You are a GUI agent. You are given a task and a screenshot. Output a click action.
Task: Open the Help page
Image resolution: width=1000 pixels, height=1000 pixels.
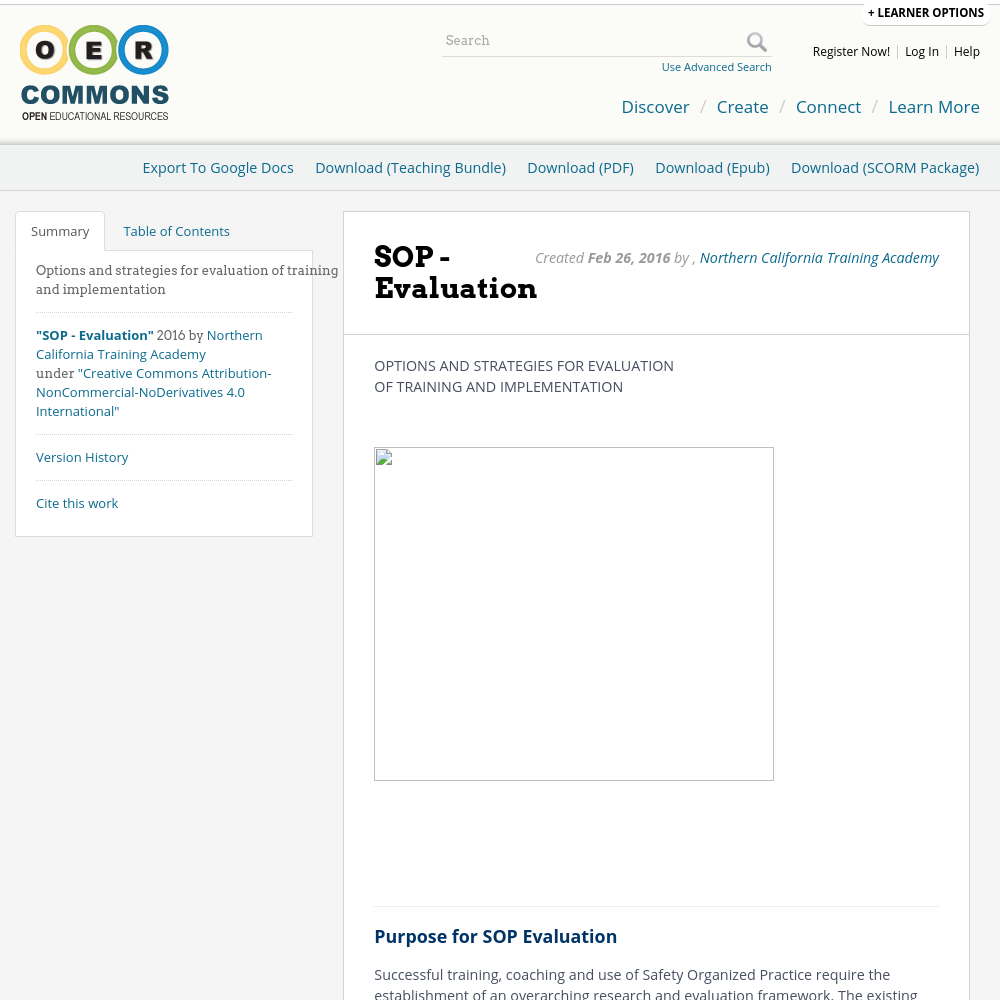[966, 52]
